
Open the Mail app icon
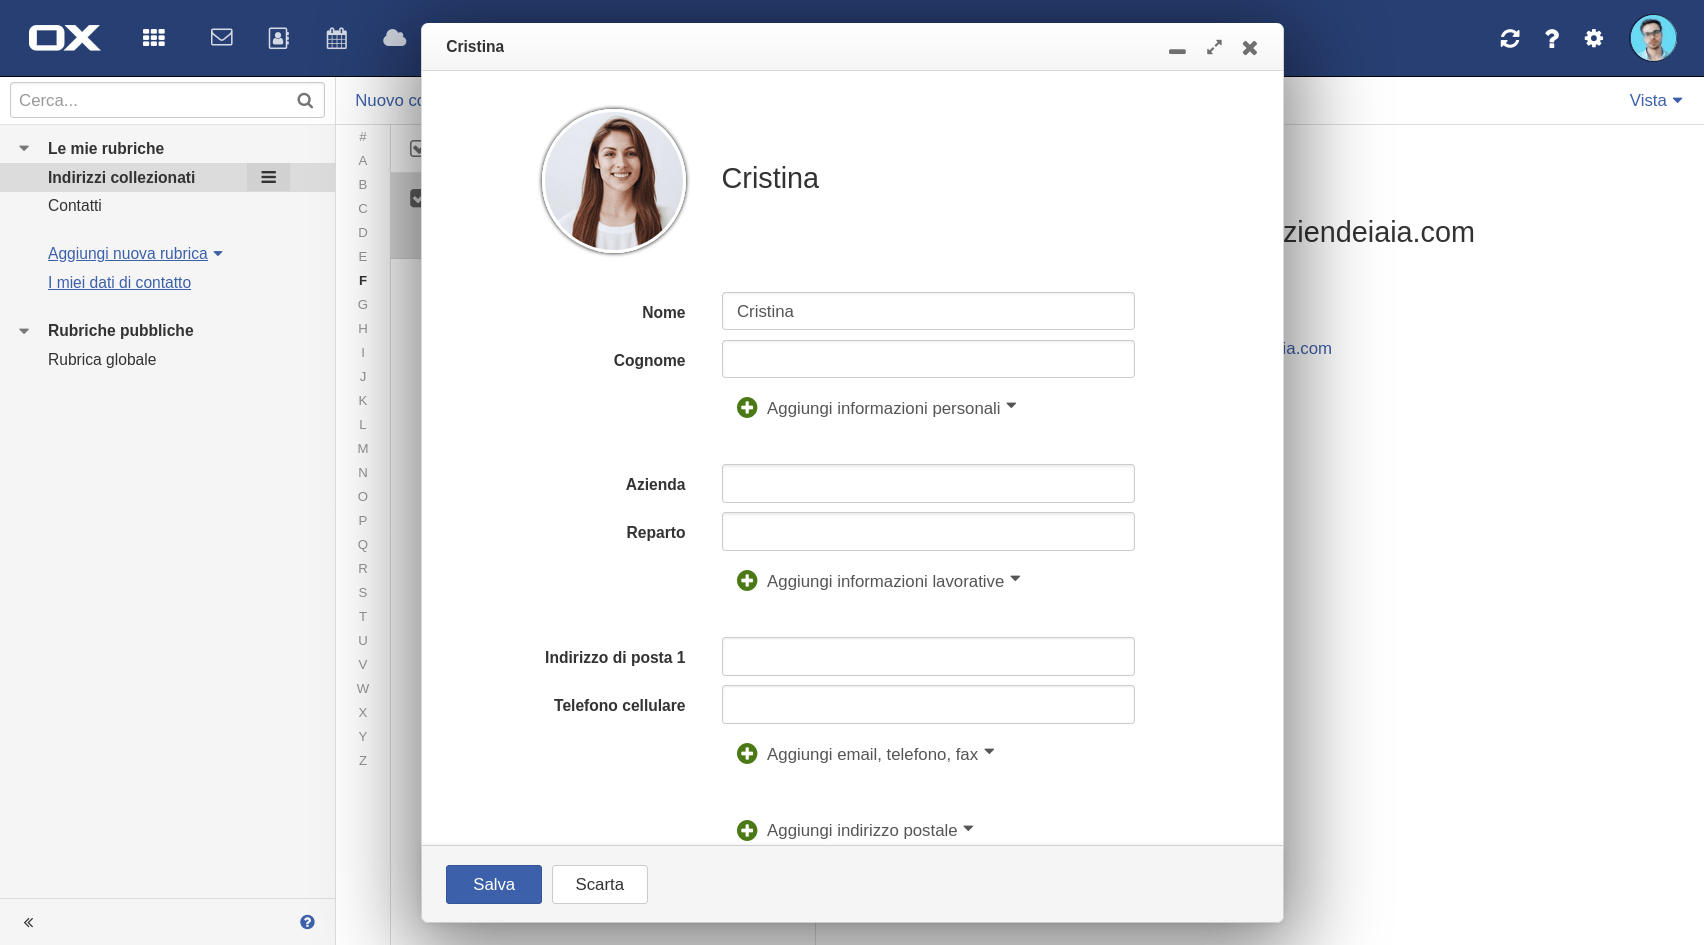(222, 38)
